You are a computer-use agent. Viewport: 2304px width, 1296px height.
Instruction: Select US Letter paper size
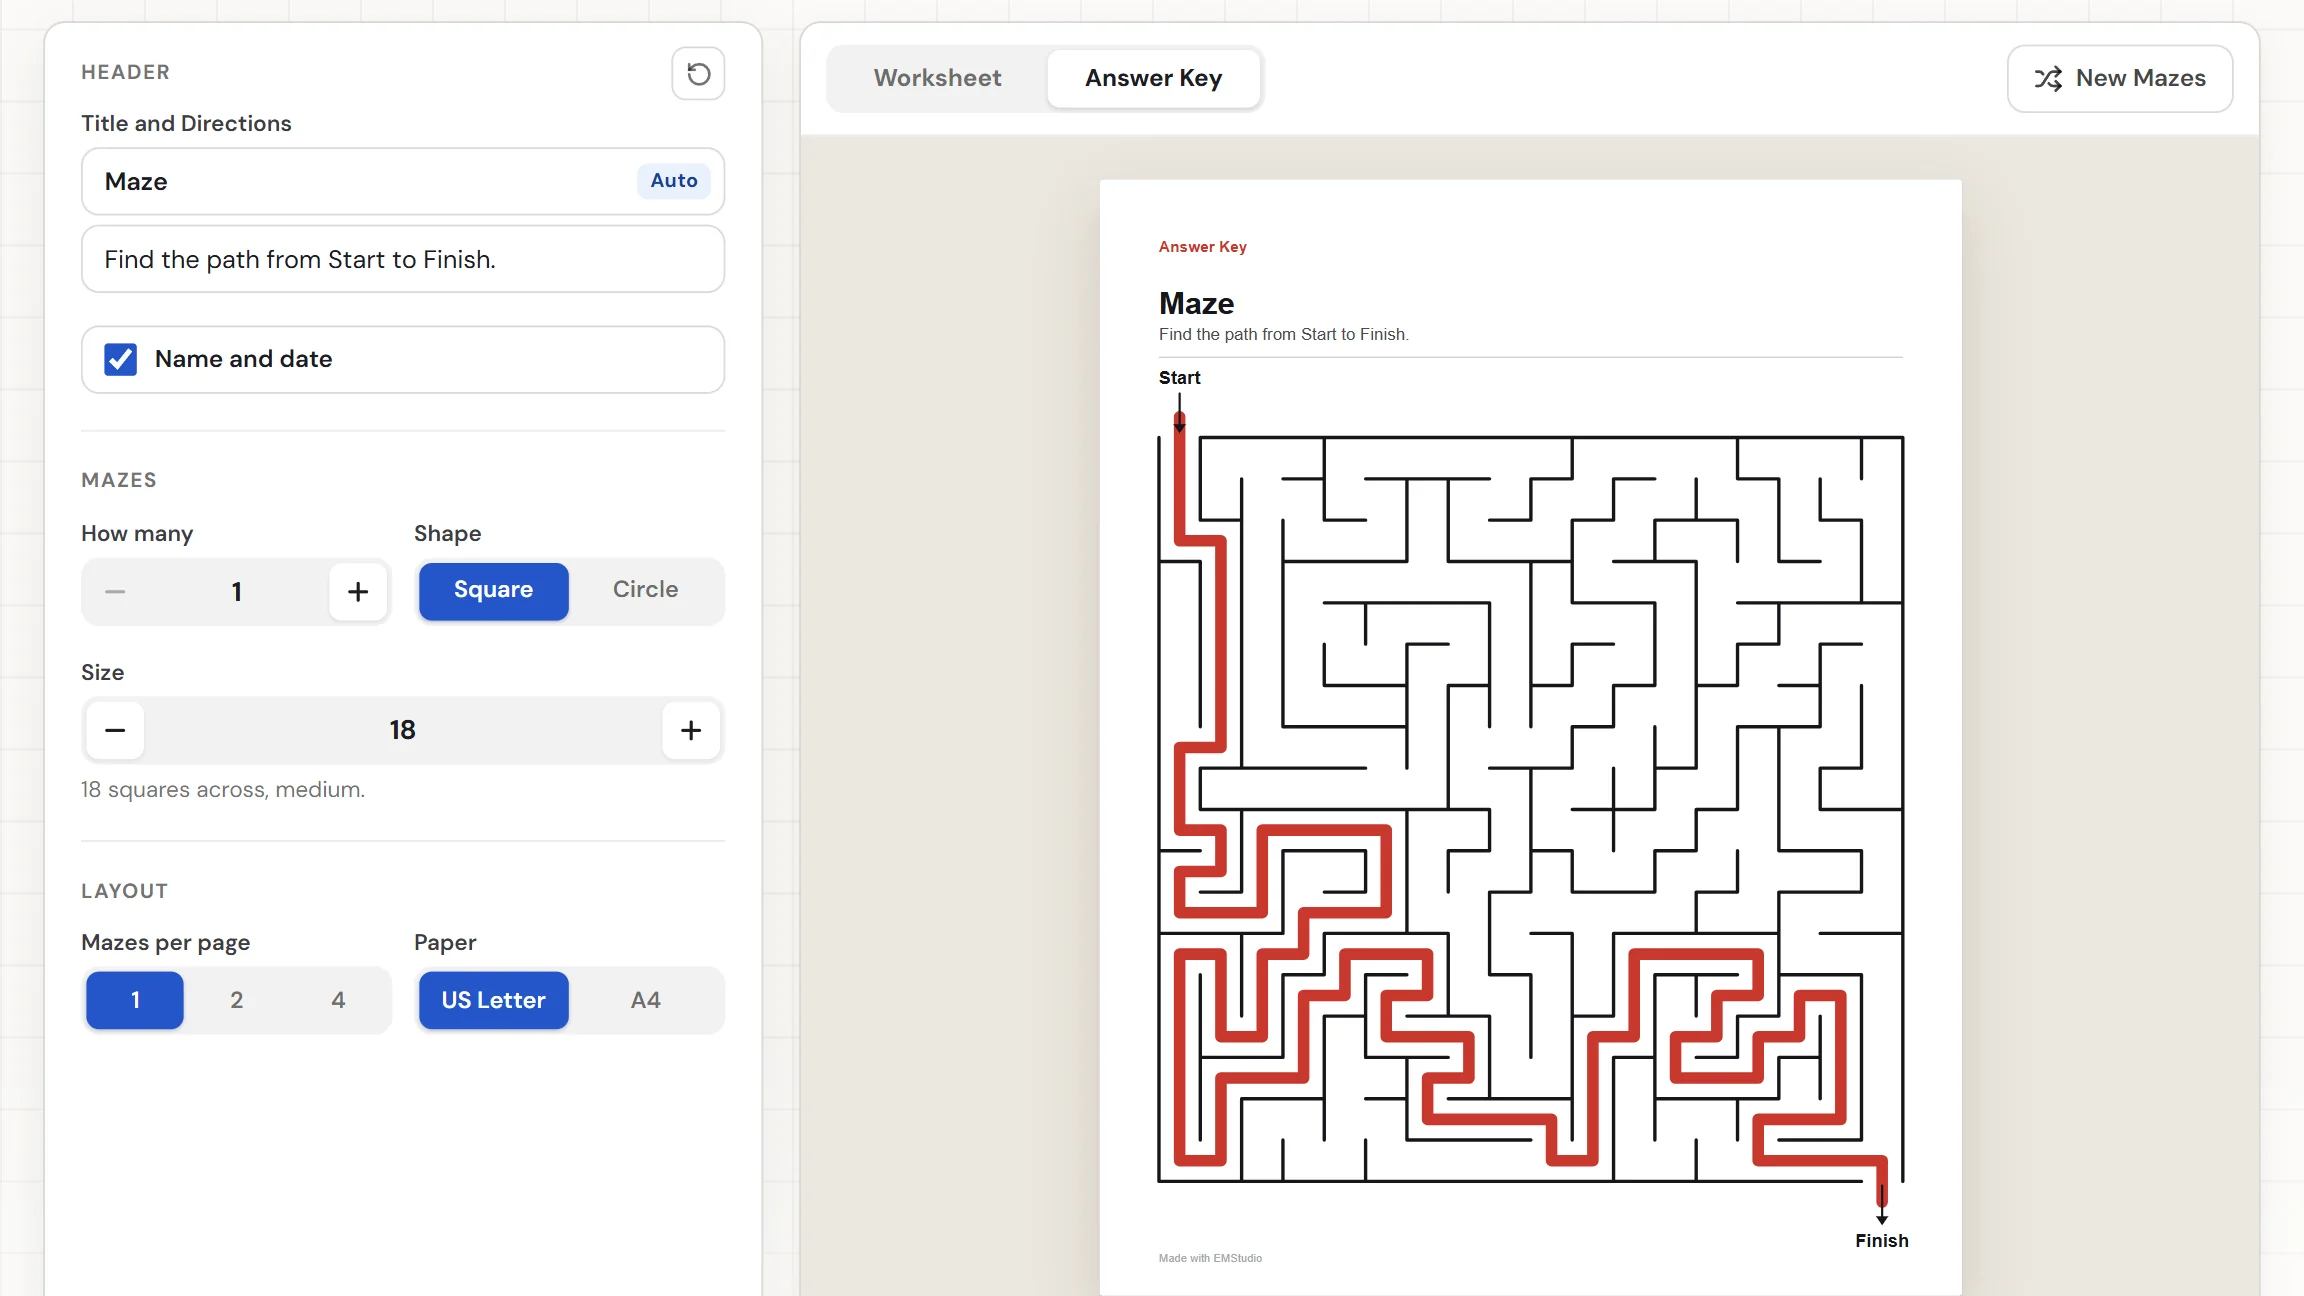(x=494, y=1000)
